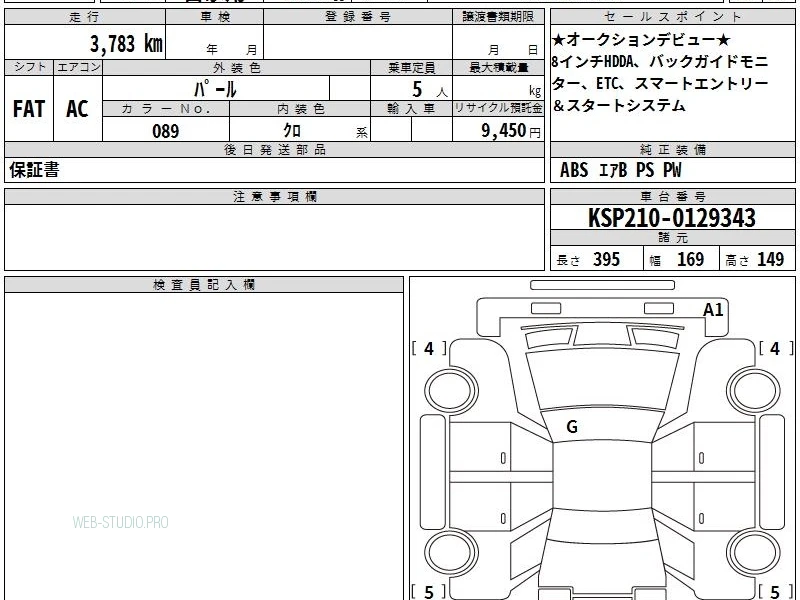Click length value 395

(606, 260)
